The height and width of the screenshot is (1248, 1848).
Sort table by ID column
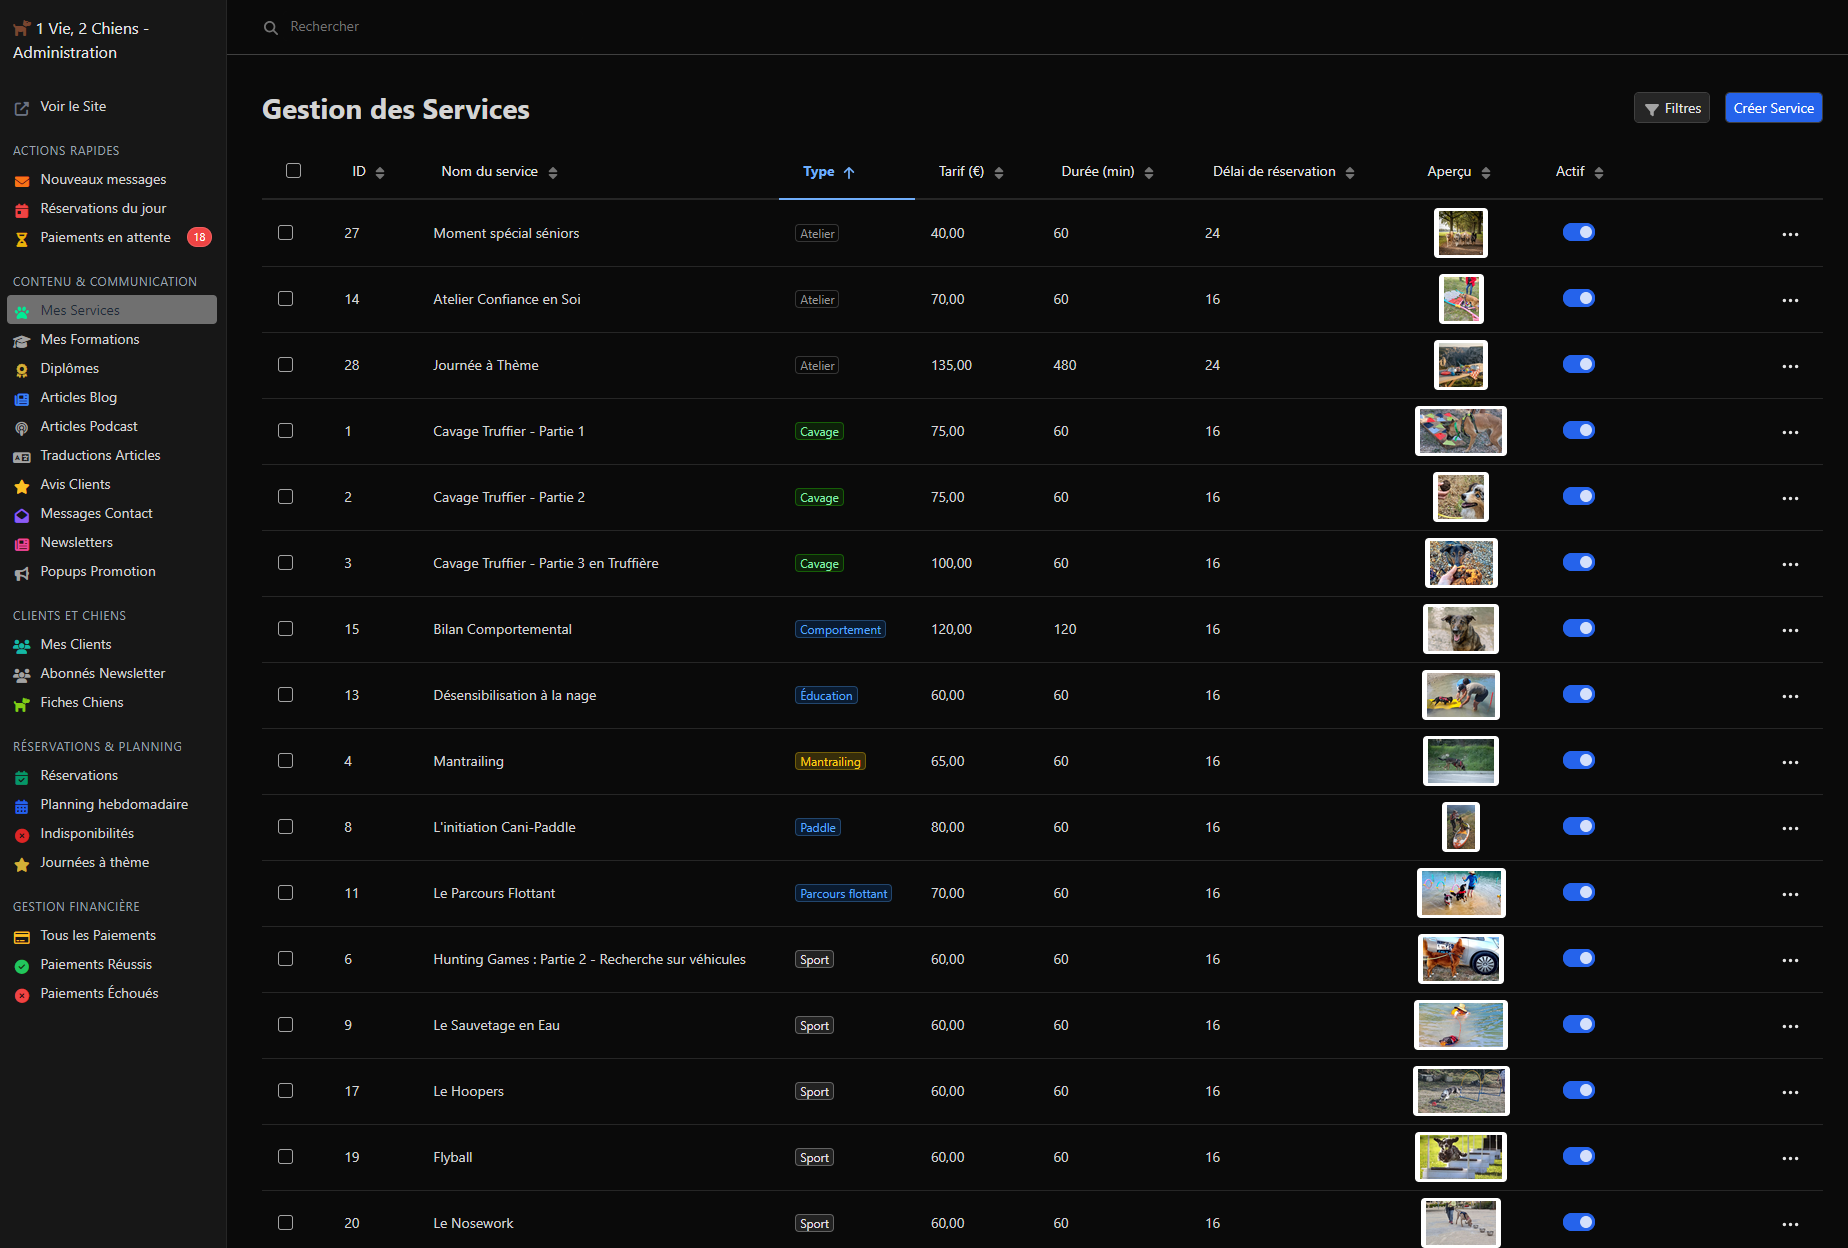click(x=368, y=172)
